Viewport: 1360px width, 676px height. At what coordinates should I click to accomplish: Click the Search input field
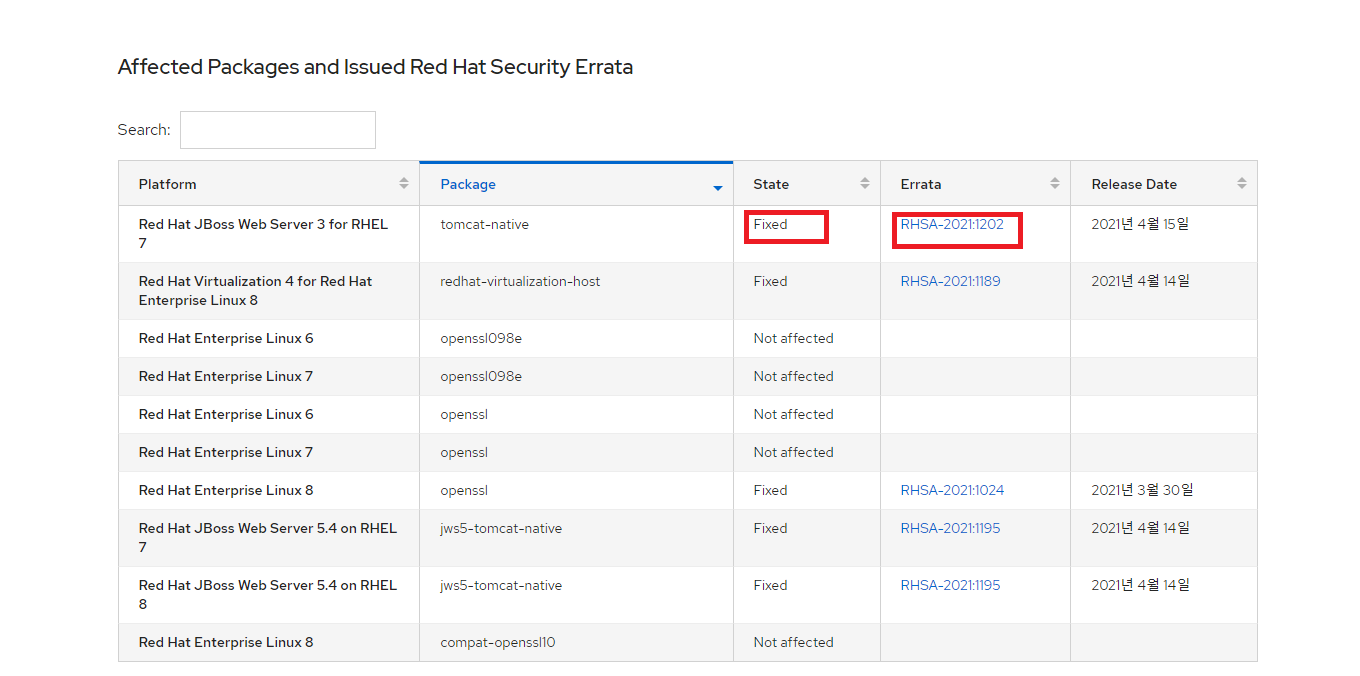coord(278,130)
